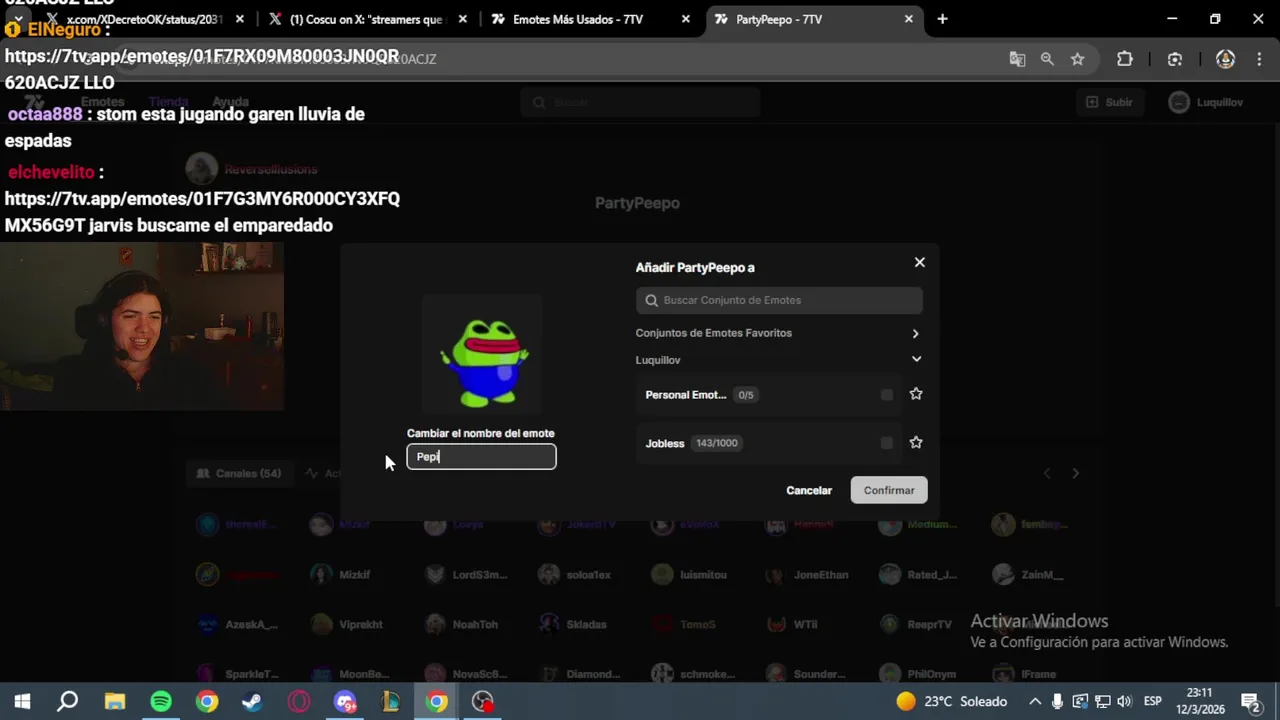
Task: Switch ESP keyboard language indicator
Action: pyautogui.click(x=1152, y=701)
